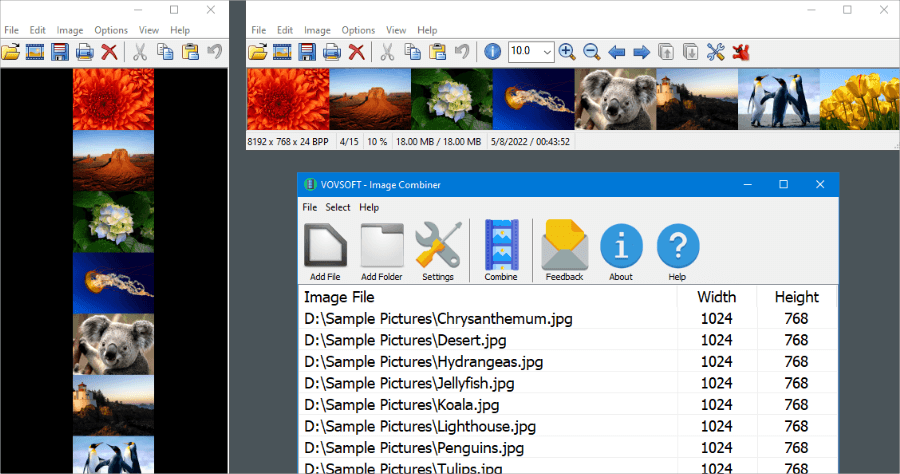Click status bar entry 18.00 MB / 18.00 MB
This screenshot has height=474, width=900.
click(x=439, y=142)
